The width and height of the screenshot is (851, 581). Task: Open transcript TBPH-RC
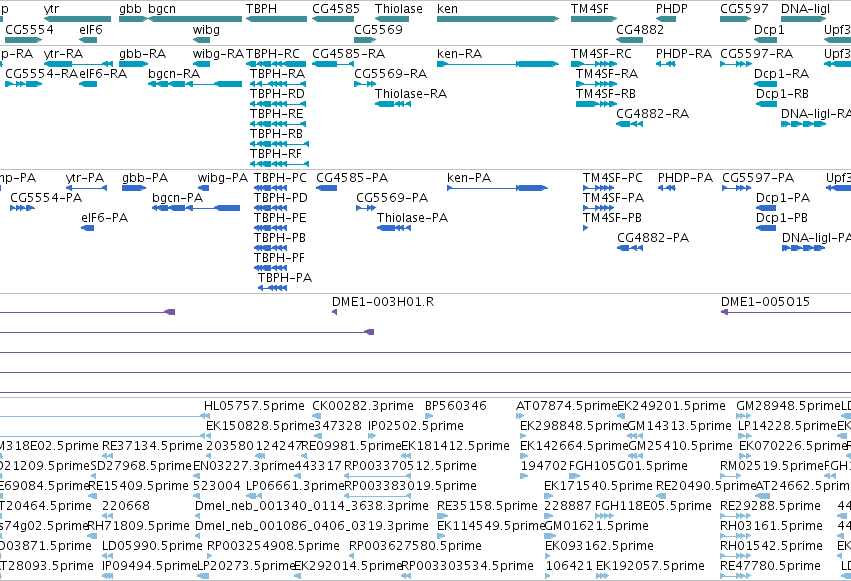point(272,54)
